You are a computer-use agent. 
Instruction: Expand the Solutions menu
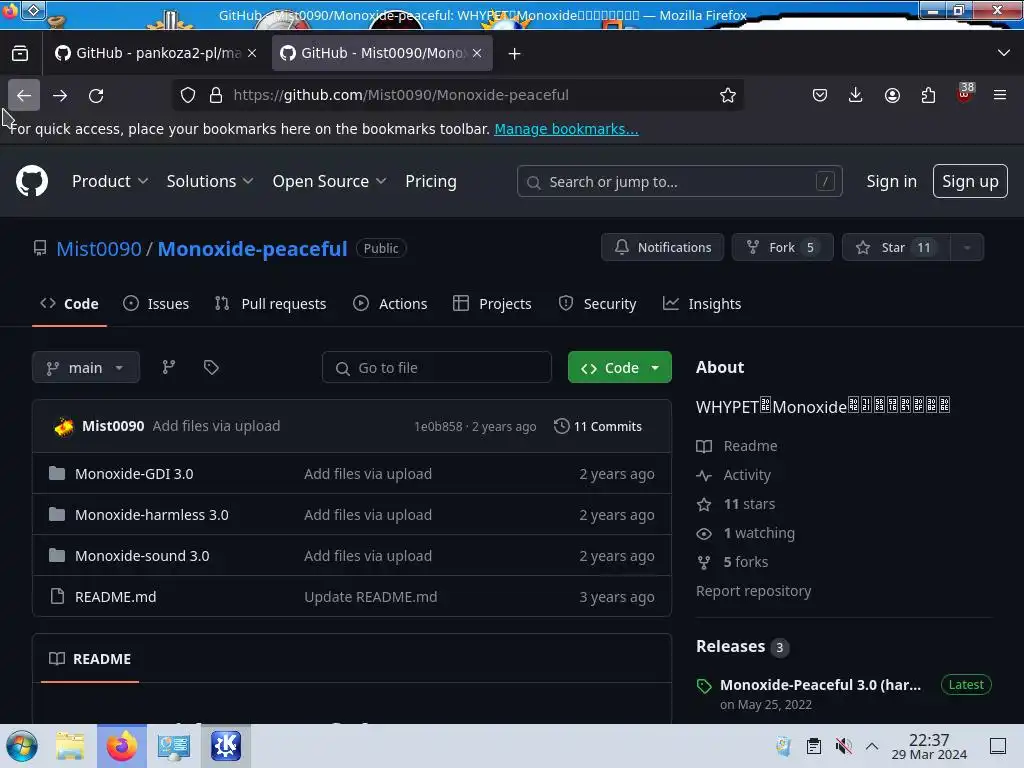point(210,182)
